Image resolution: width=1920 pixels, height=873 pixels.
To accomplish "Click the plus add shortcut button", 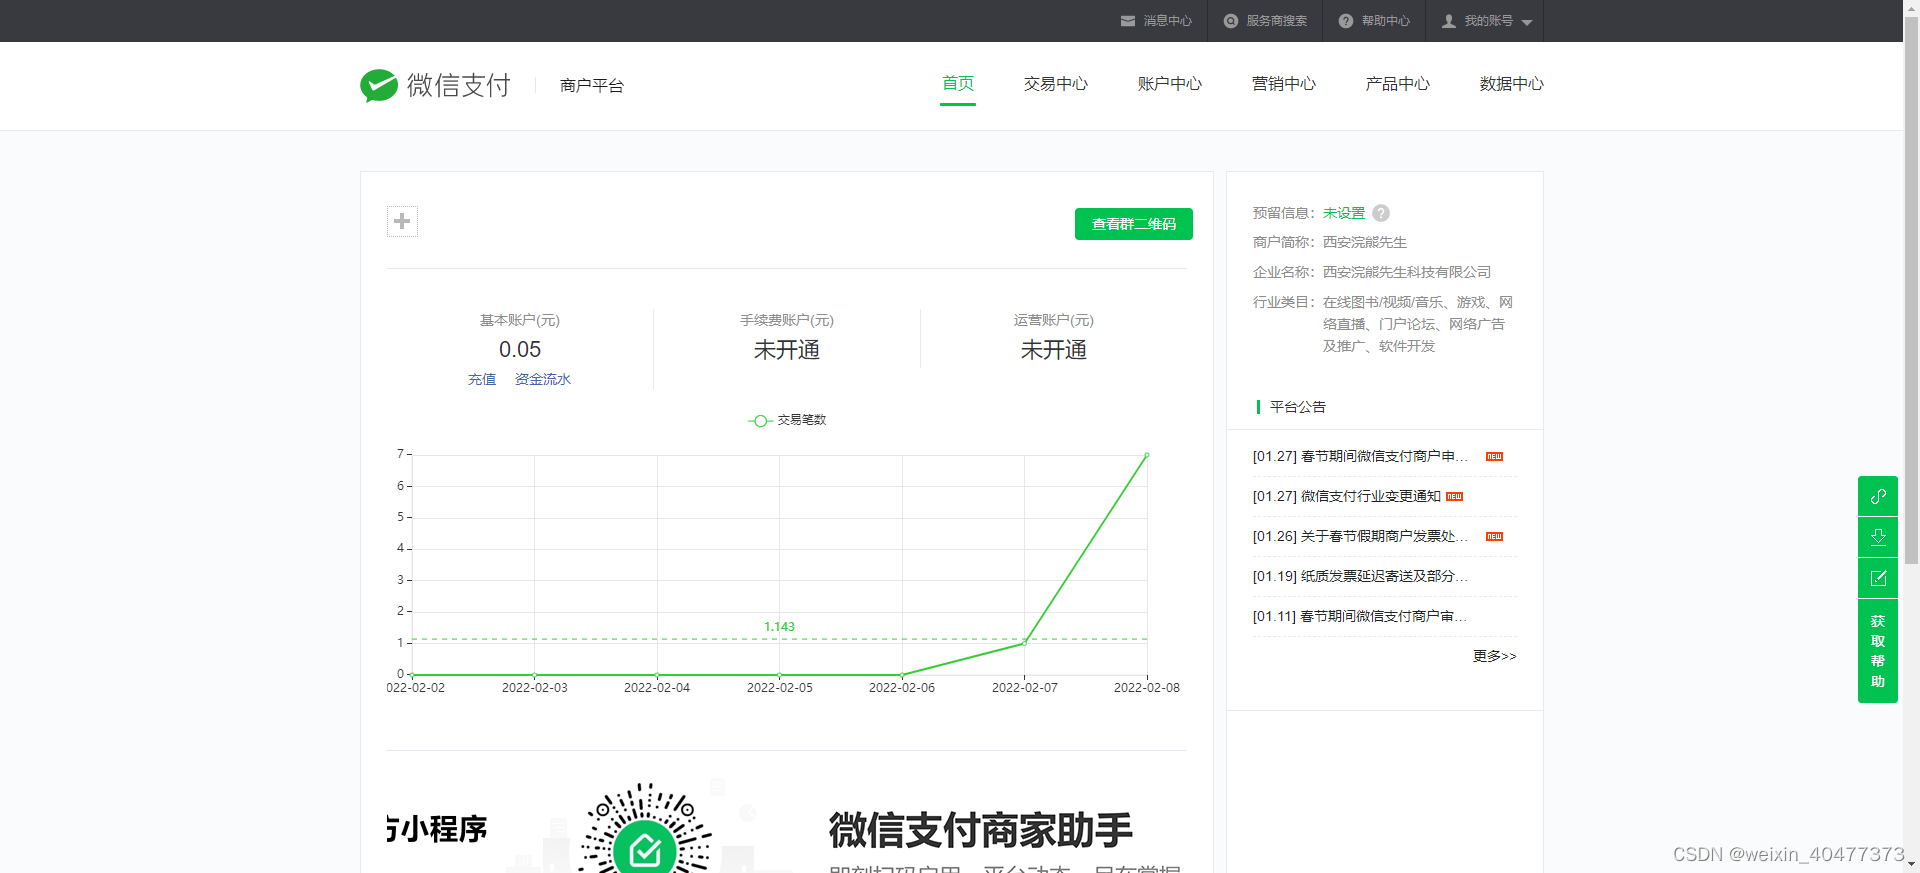I will [x=402, y=221].
